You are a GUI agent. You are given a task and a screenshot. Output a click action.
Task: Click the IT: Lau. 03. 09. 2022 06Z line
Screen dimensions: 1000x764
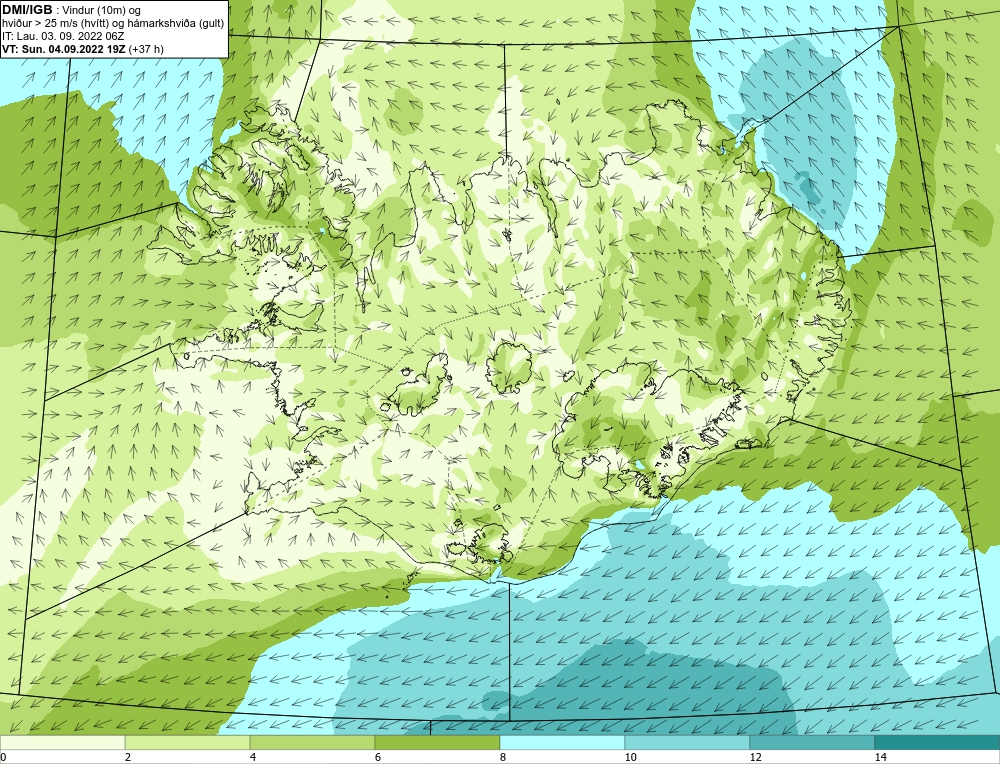pyautogui.click(x=63, y=36)
